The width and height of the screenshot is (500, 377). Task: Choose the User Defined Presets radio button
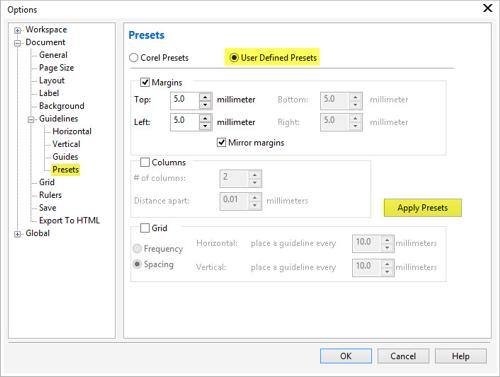(x=234, y=58)
